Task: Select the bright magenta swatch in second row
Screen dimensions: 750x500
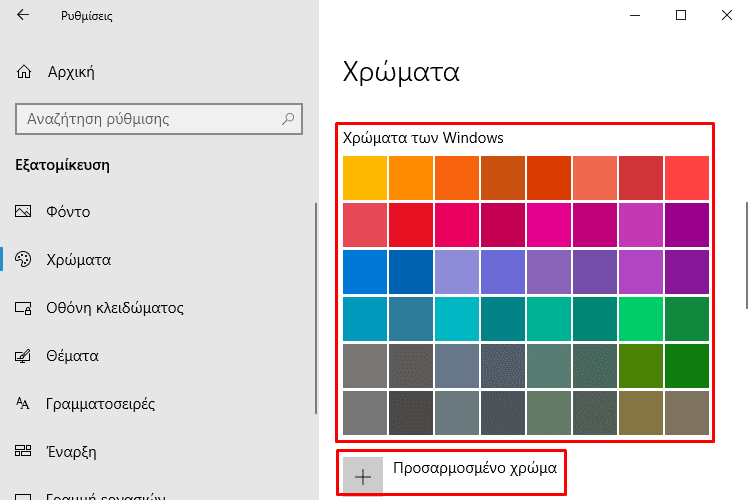Action: point(549,225)
